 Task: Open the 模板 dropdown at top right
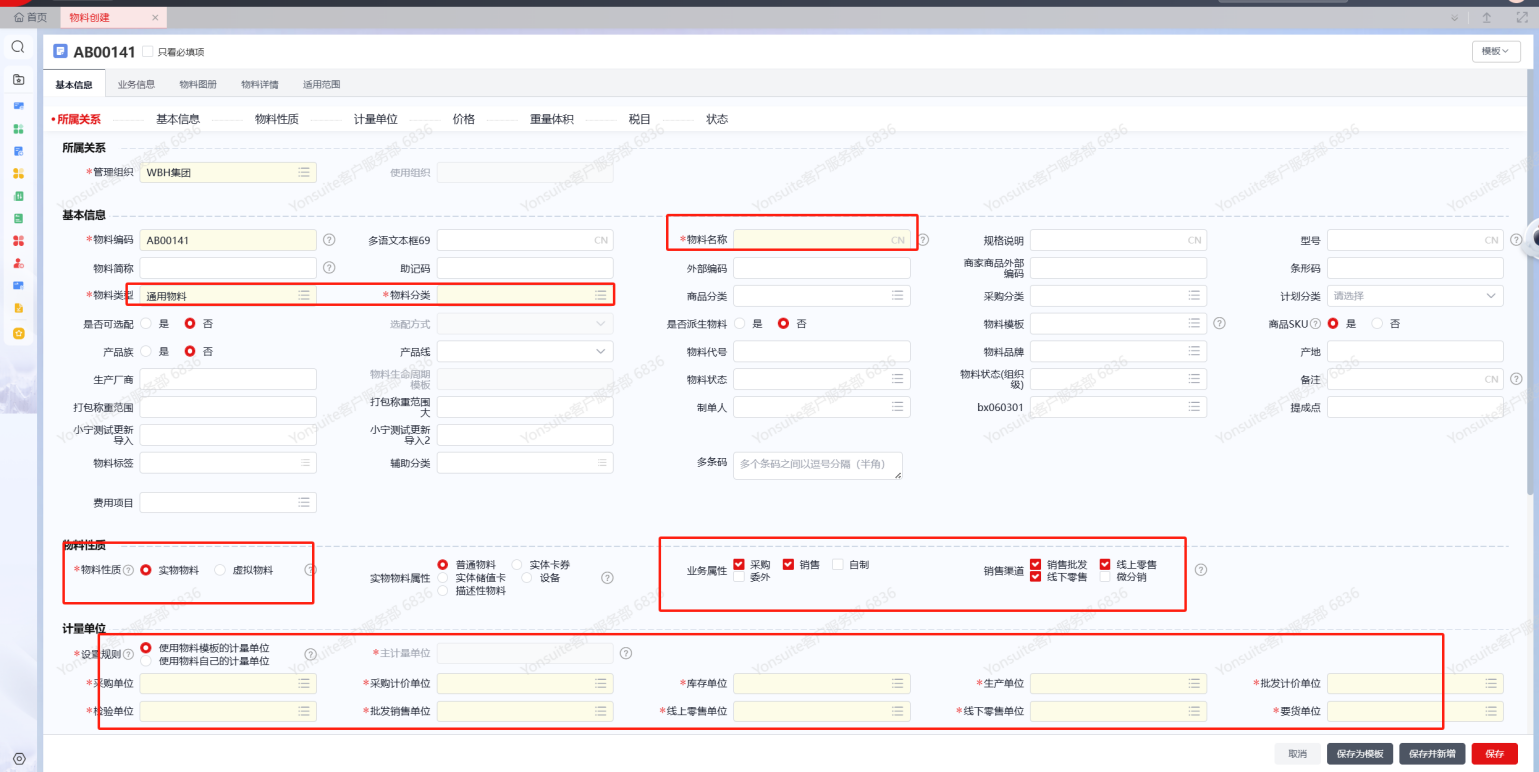click(1496, 52)
